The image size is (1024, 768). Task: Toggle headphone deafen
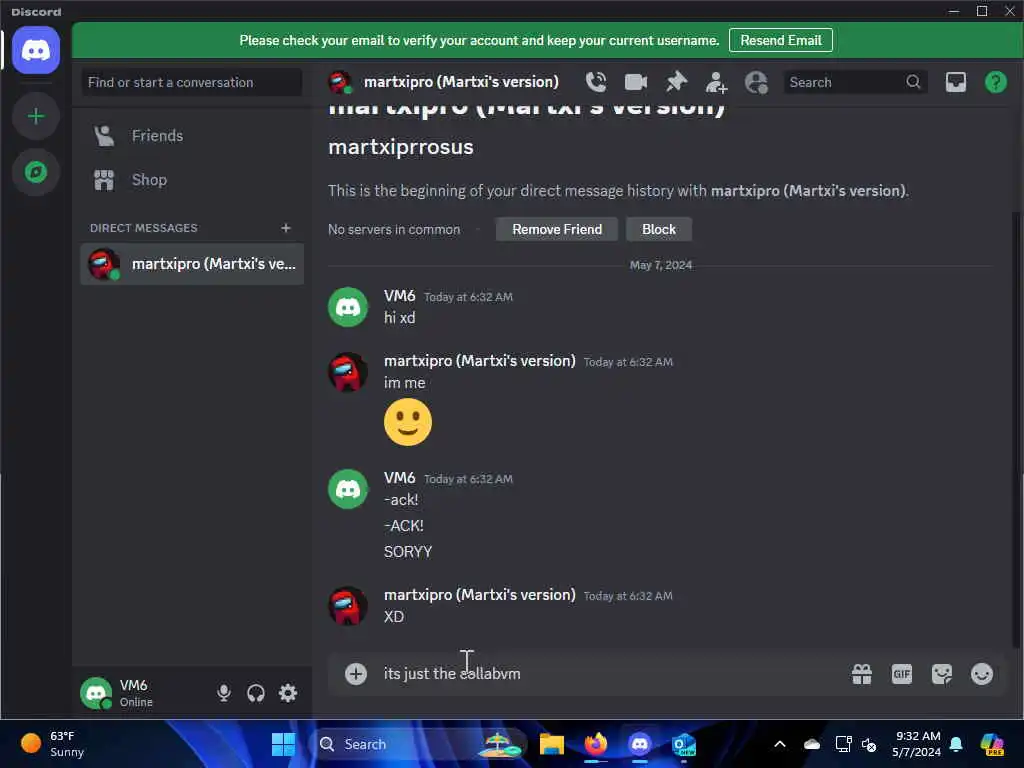click(255, 693)
